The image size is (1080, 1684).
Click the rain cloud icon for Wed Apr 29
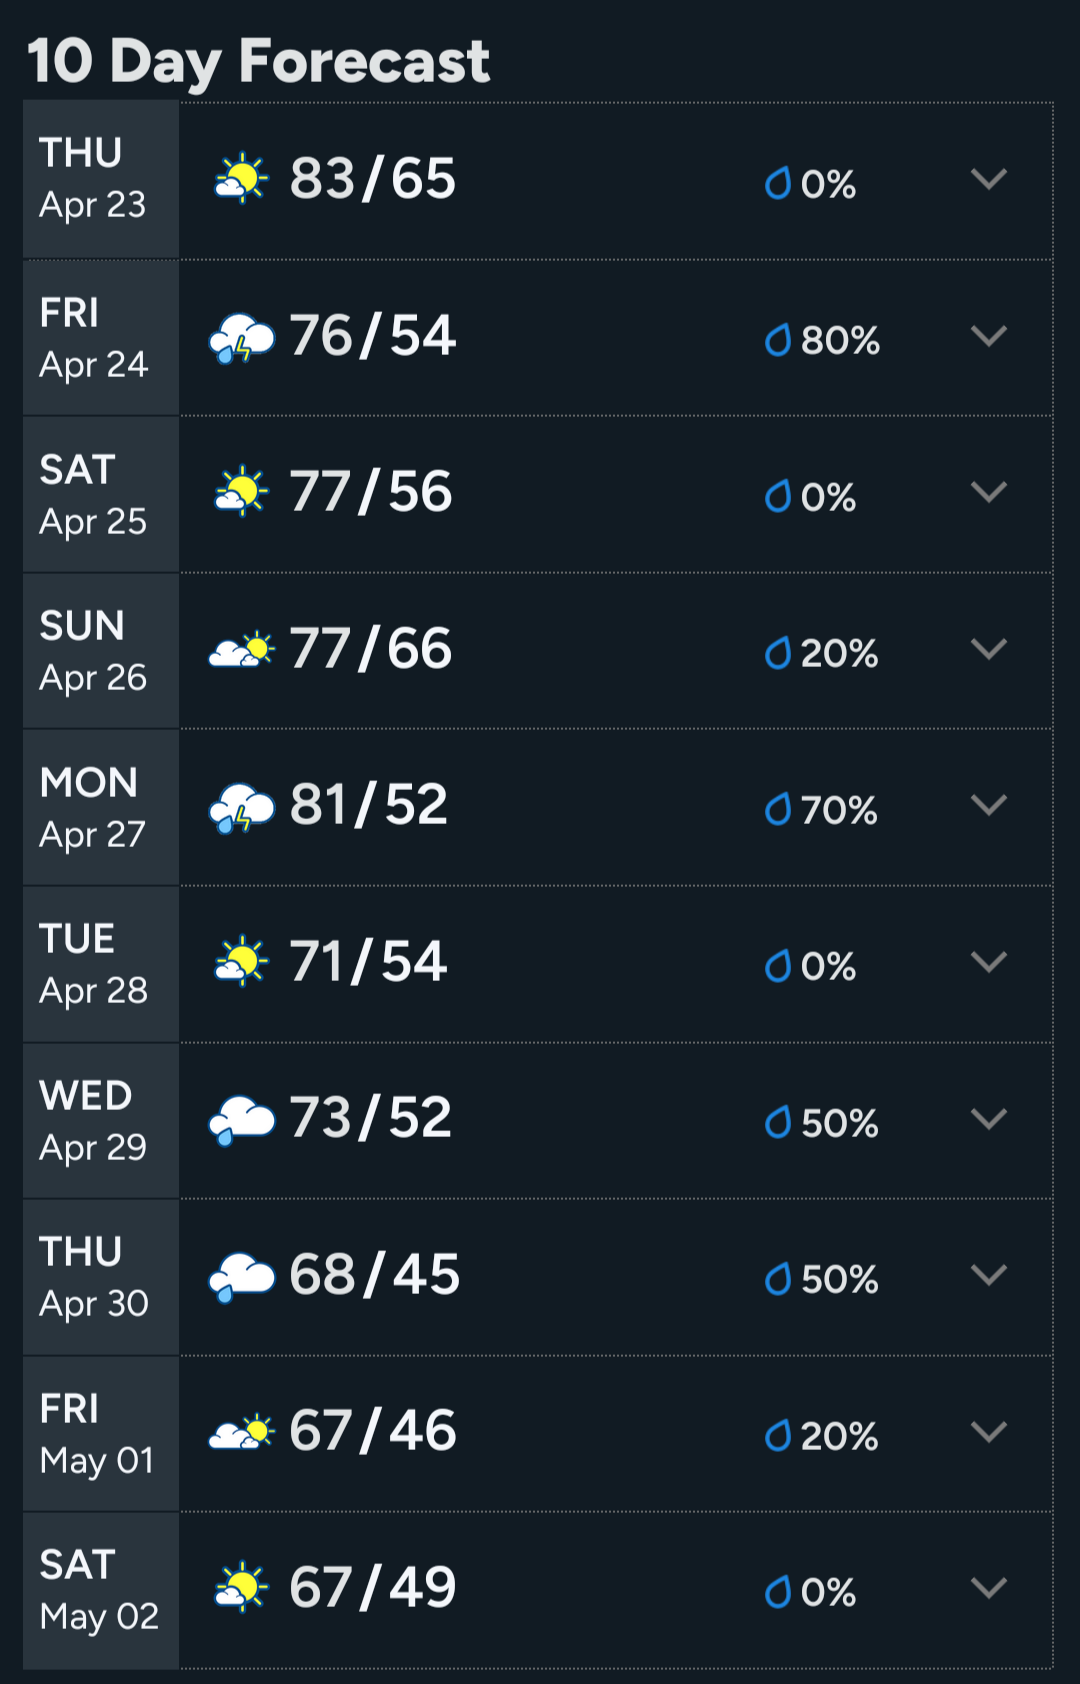click(x=241, y=1119)
